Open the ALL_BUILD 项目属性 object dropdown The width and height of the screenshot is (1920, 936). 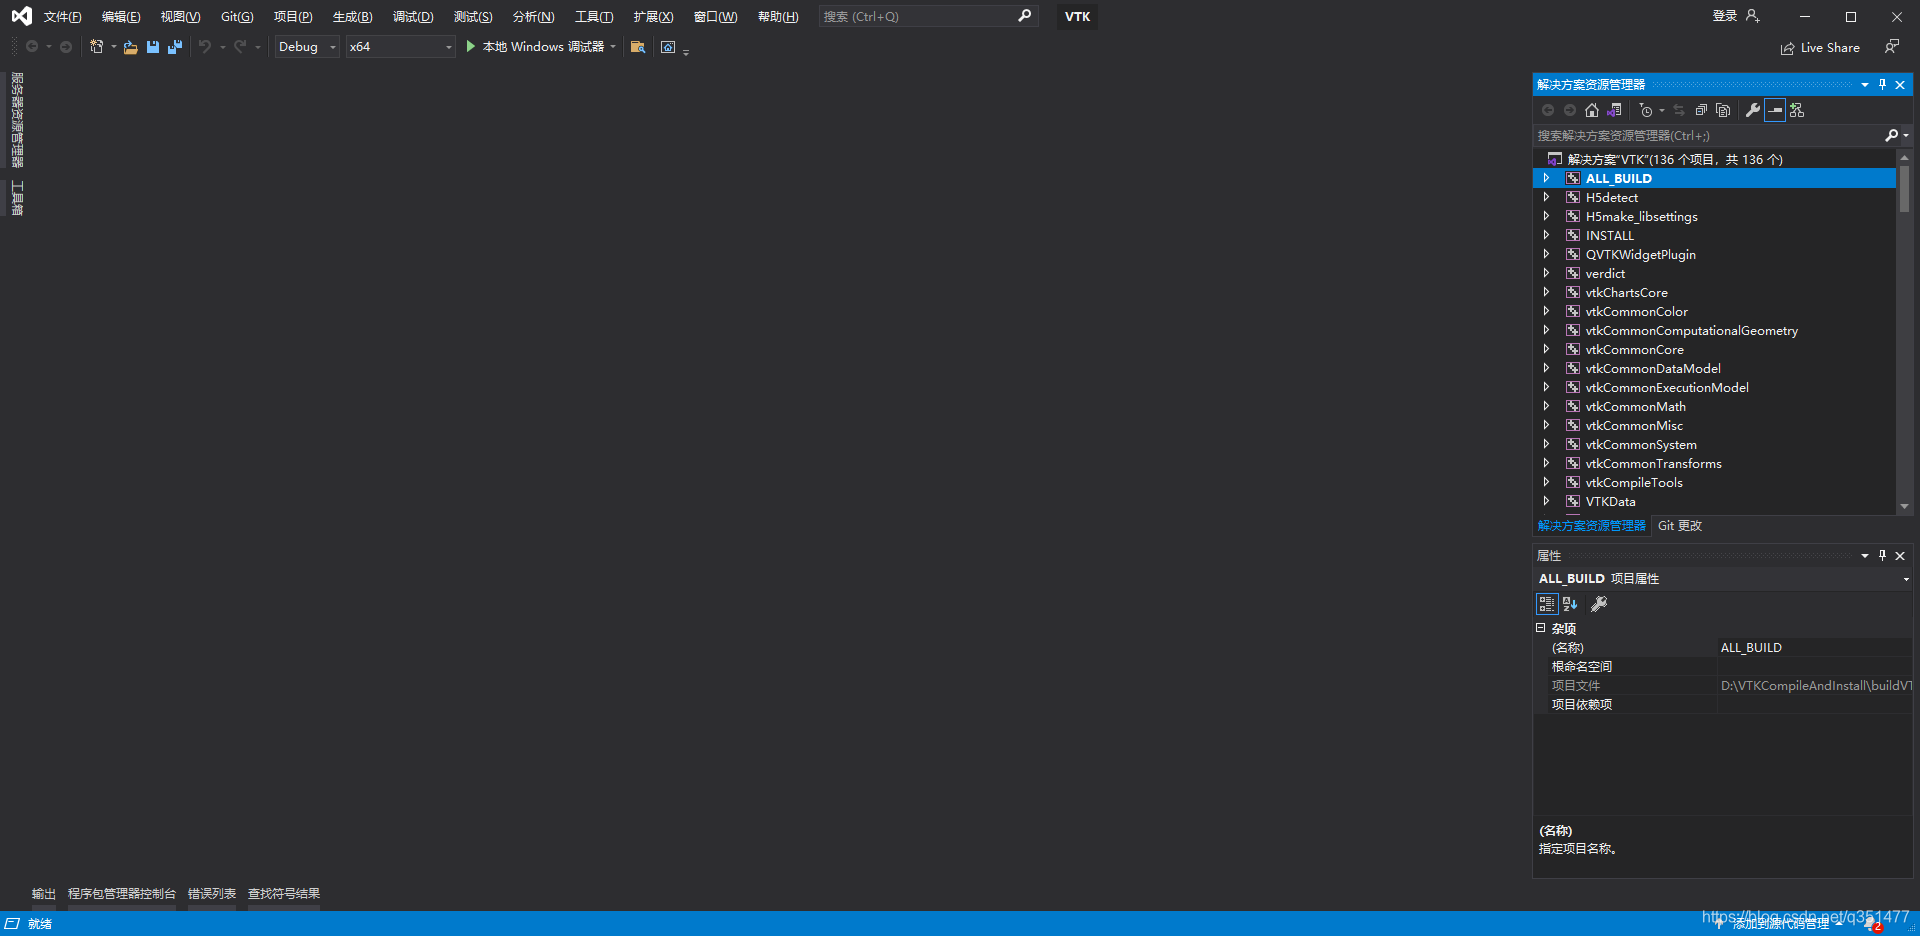coord(1905,579)
